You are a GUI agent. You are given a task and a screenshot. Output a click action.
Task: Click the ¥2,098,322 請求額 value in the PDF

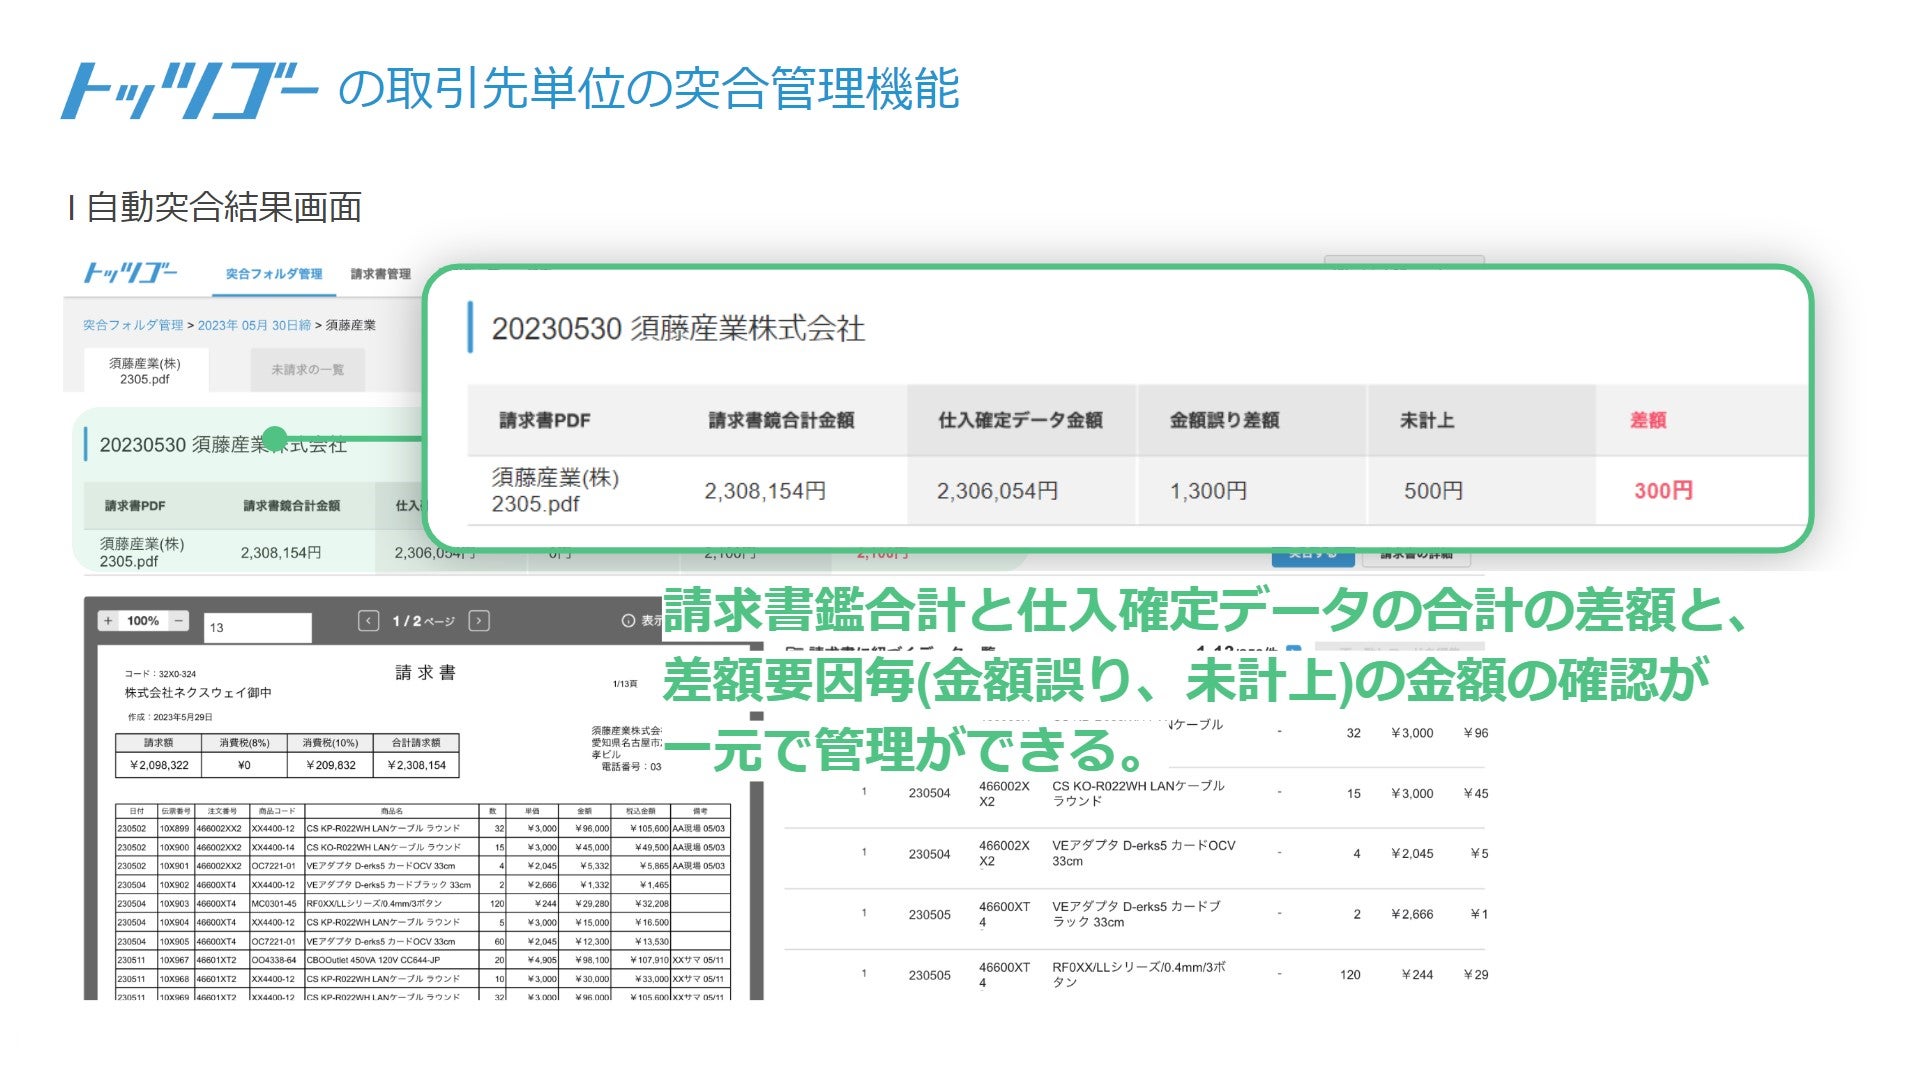(159, 766)
